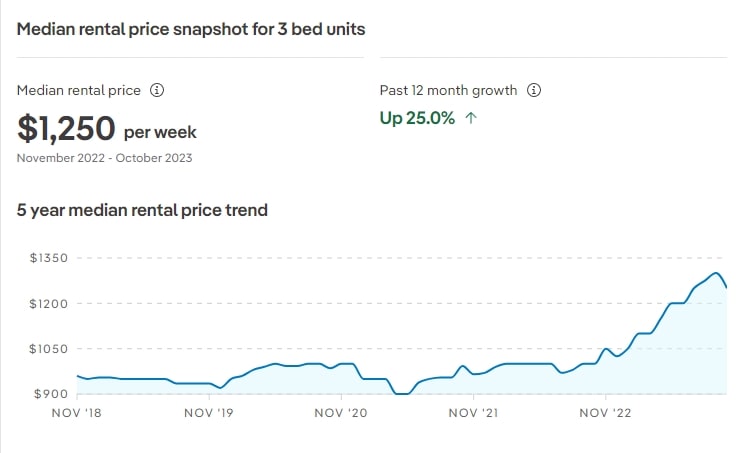This screenshot has height=453, width=742.
Task: Click the right end point of trend line
Action: 726,286
